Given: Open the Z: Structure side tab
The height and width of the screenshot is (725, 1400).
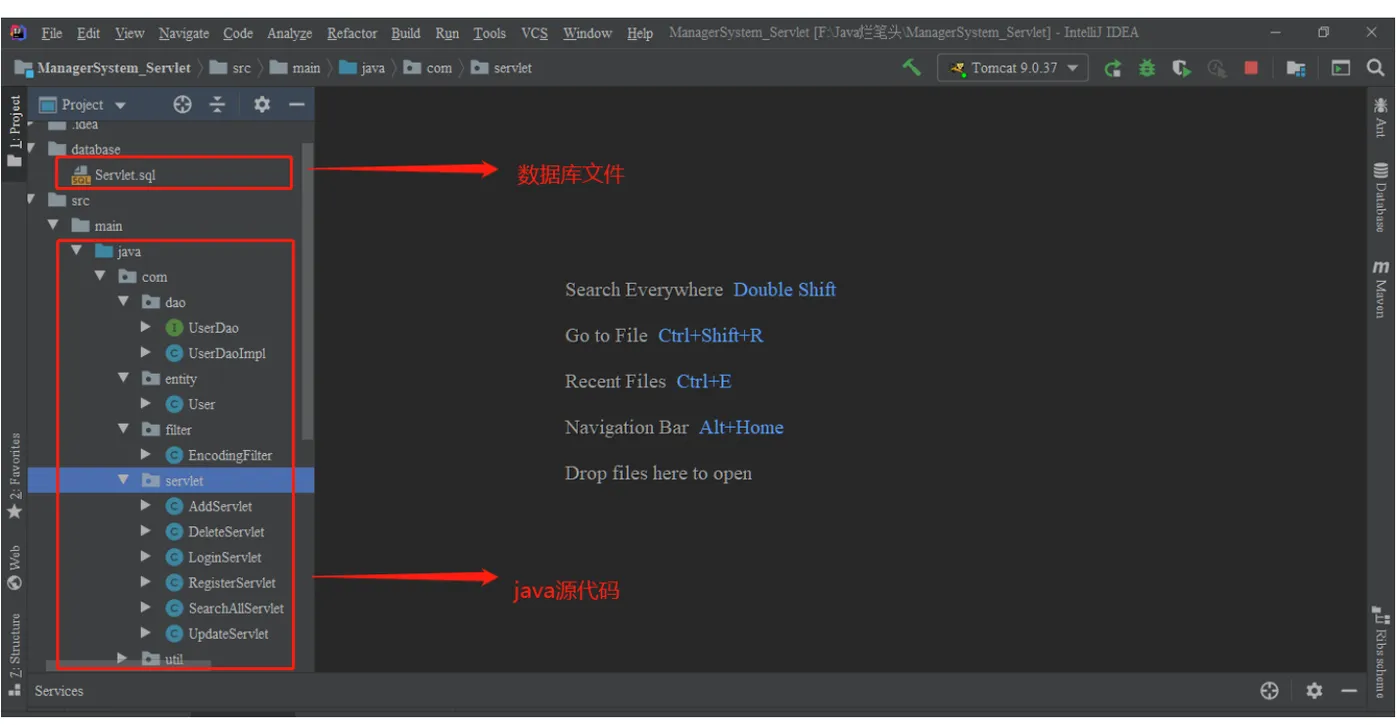Looking at the screenshot, I should click(x=15, y=655).
